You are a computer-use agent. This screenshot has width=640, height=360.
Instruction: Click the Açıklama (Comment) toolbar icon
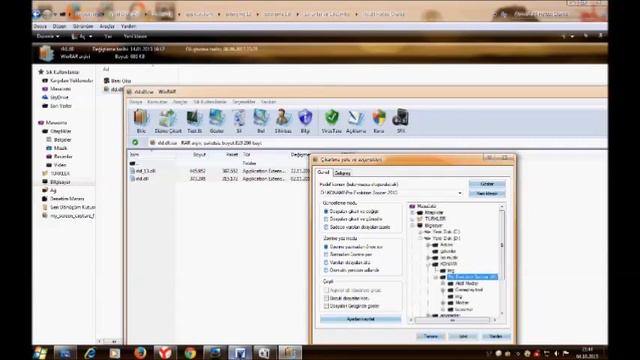pos(356,121)
